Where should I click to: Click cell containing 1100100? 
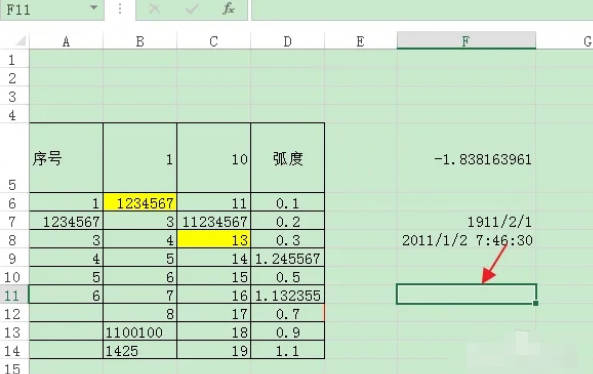pos(140,332)
